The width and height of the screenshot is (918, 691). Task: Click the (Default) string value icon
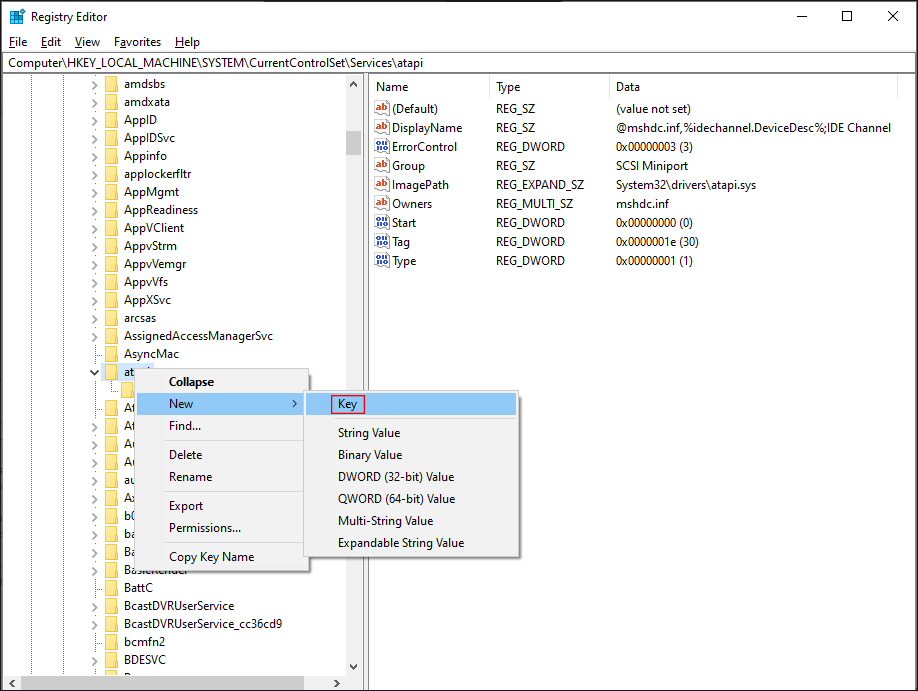point(382,108)
